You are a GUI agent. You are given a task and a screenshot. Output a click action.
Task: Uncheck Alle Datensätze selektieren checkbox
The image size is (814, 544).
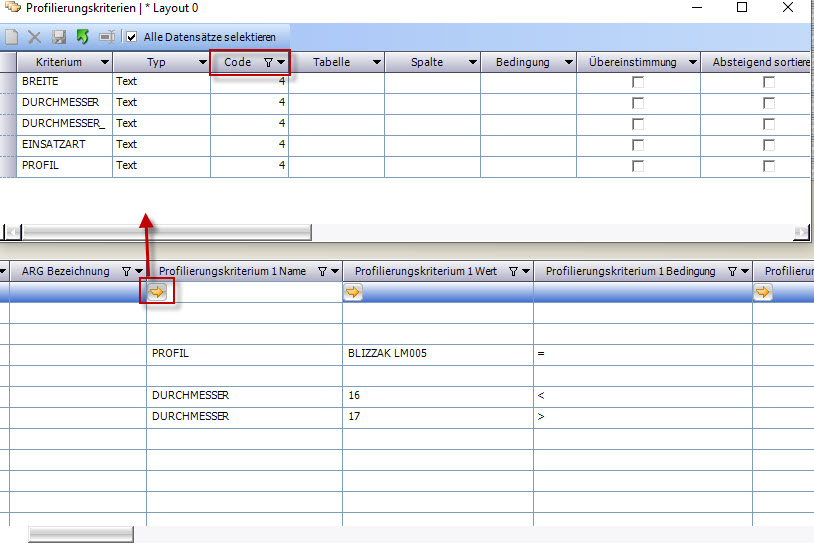[131, 37]
